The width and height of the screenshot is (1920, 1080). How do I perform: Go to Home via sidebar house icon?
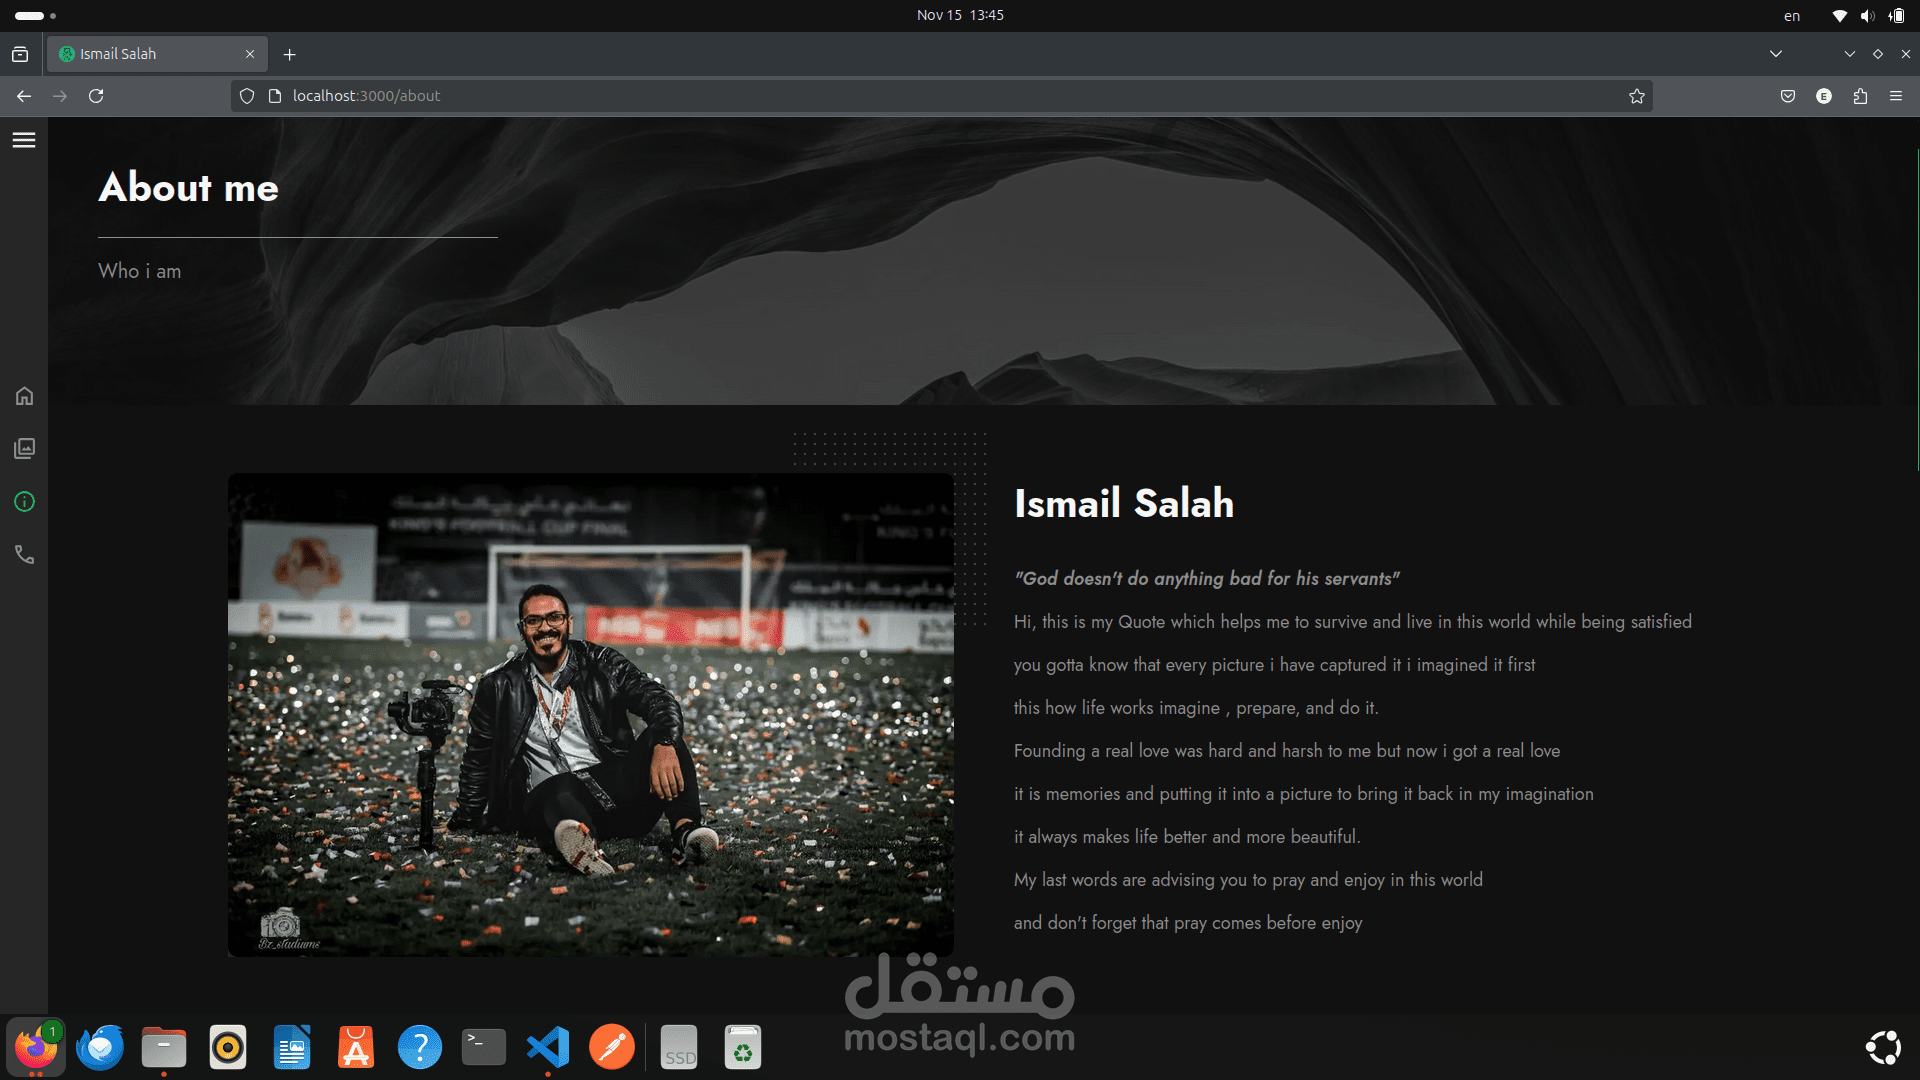point(24,396)
